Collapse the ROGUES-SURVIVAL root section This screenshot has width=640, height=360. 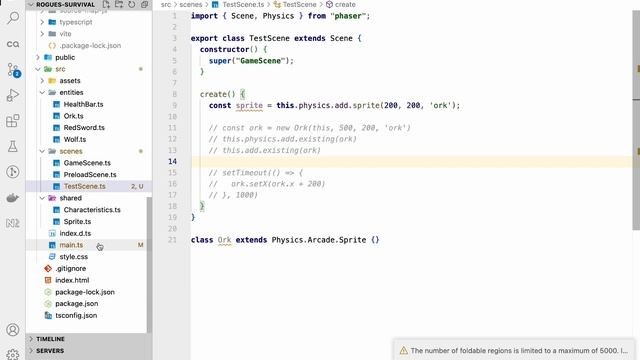point(31,4)
